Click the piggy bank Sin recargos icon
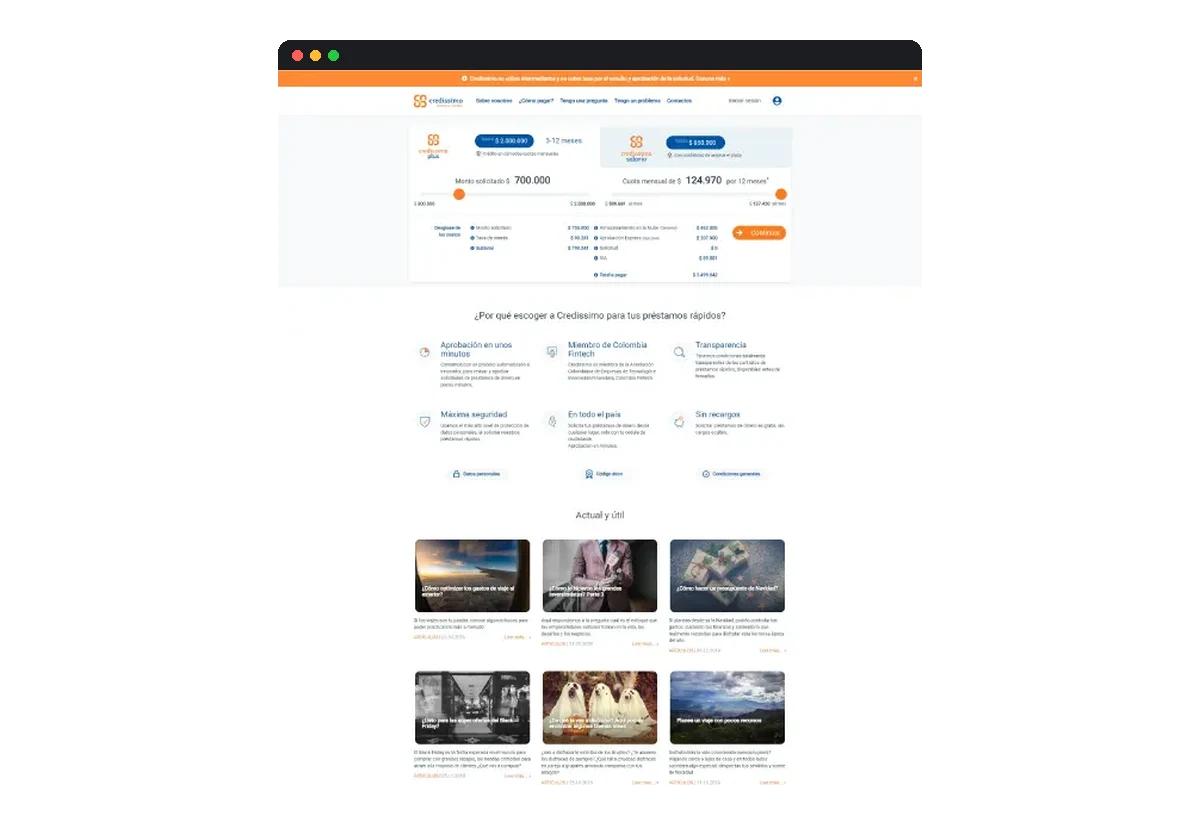This screenshot has height=825, width=1200. [x=679, y=421]
